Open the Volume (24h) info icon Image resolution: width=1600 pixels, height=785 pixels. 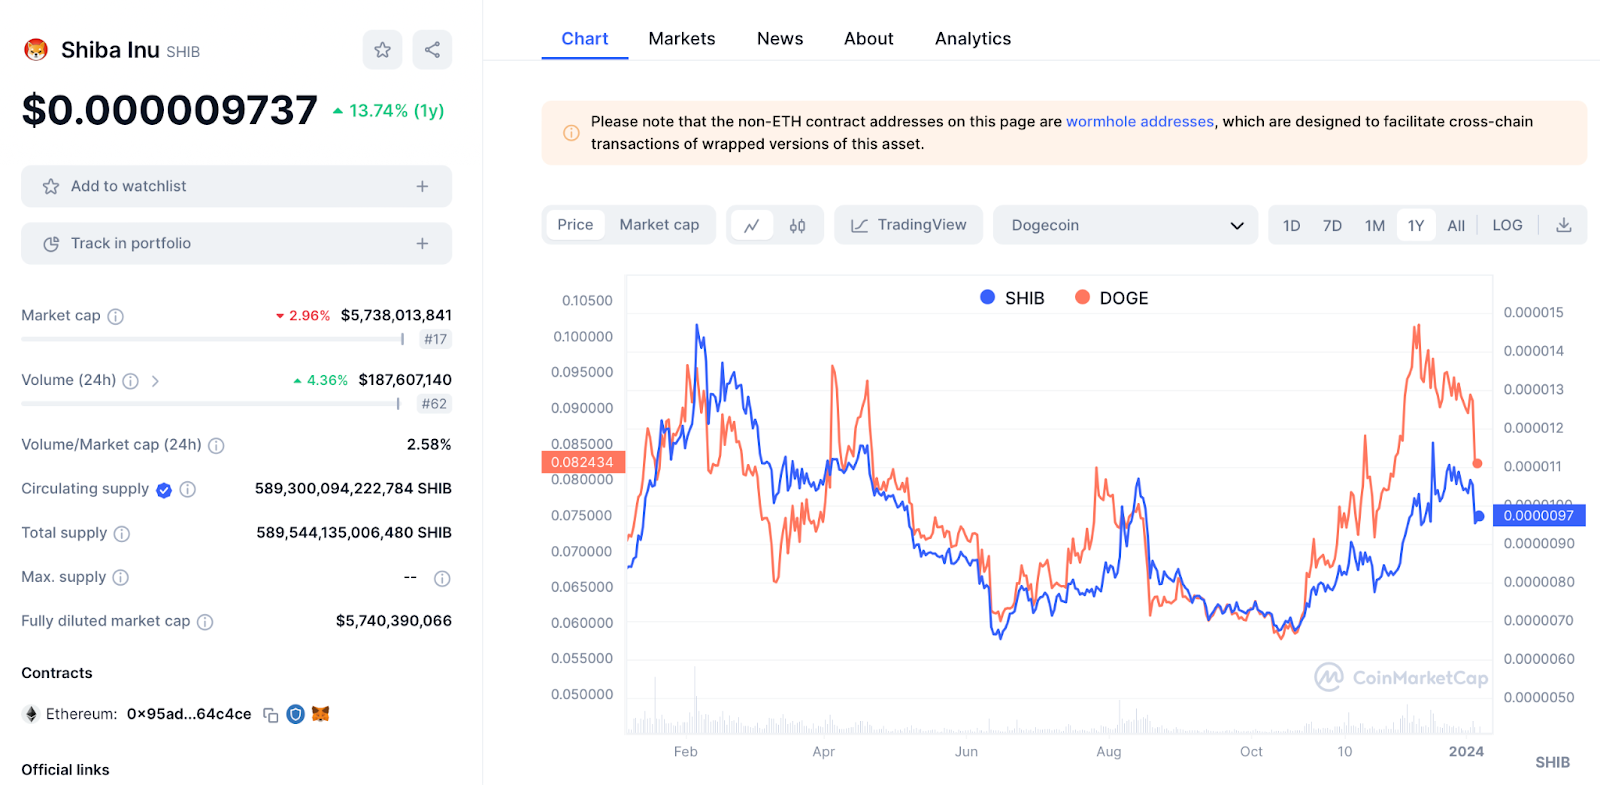coord(130,381)
